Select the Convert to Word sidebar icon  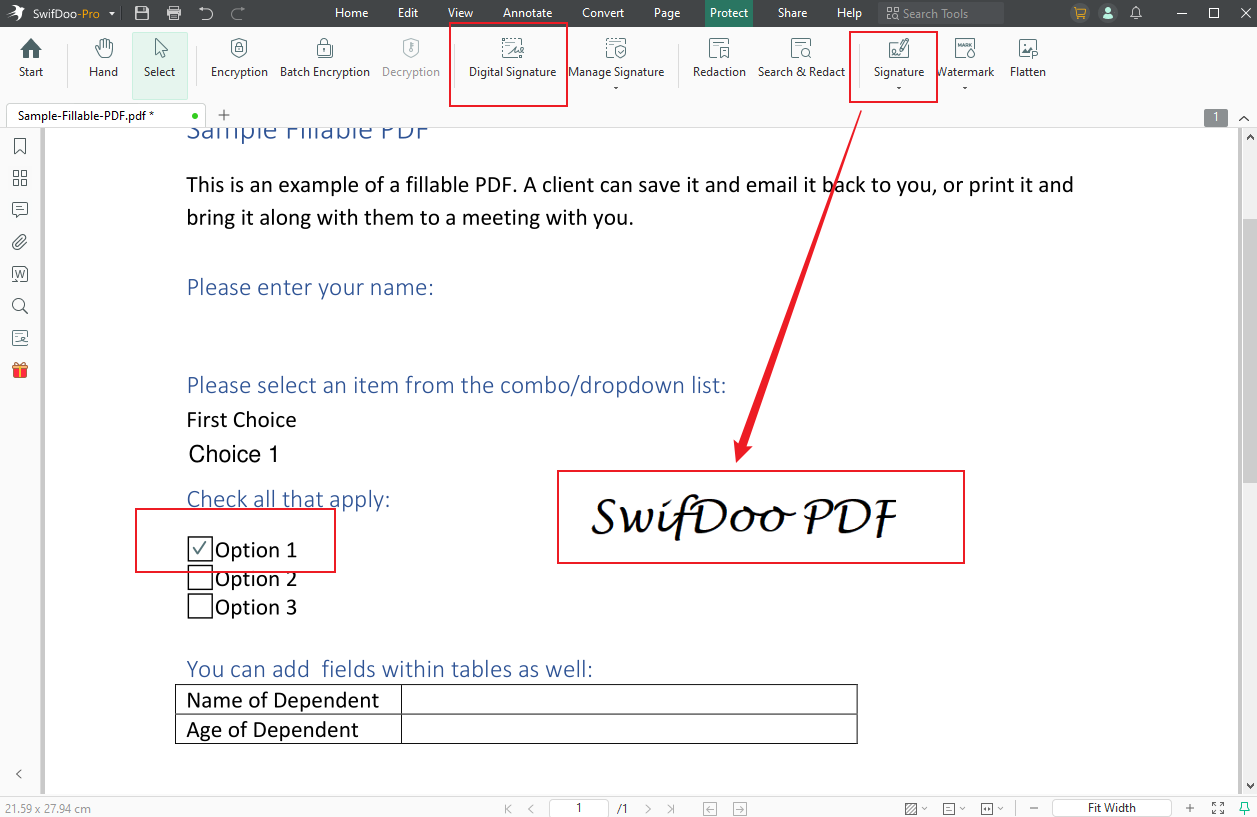click(19, 273)
